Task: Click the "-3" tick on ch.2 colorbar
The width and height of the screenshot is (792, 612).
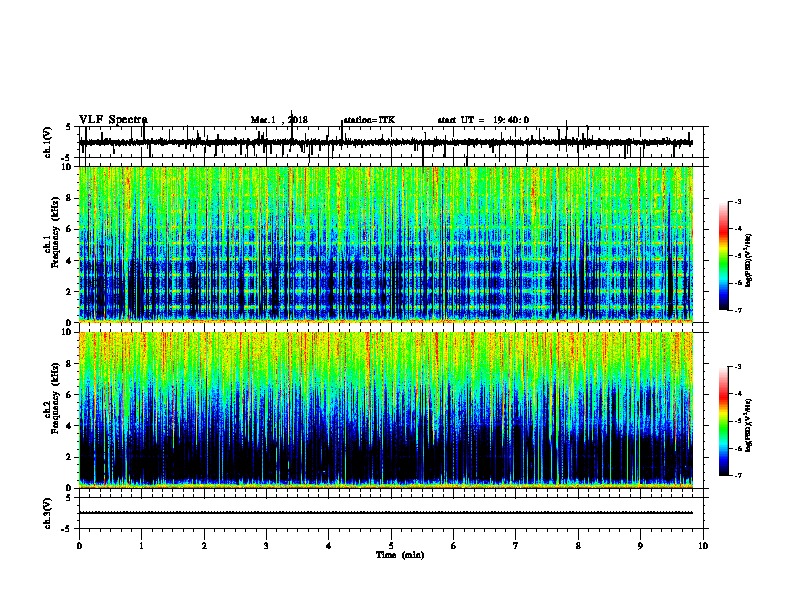Action: point(737,367)
